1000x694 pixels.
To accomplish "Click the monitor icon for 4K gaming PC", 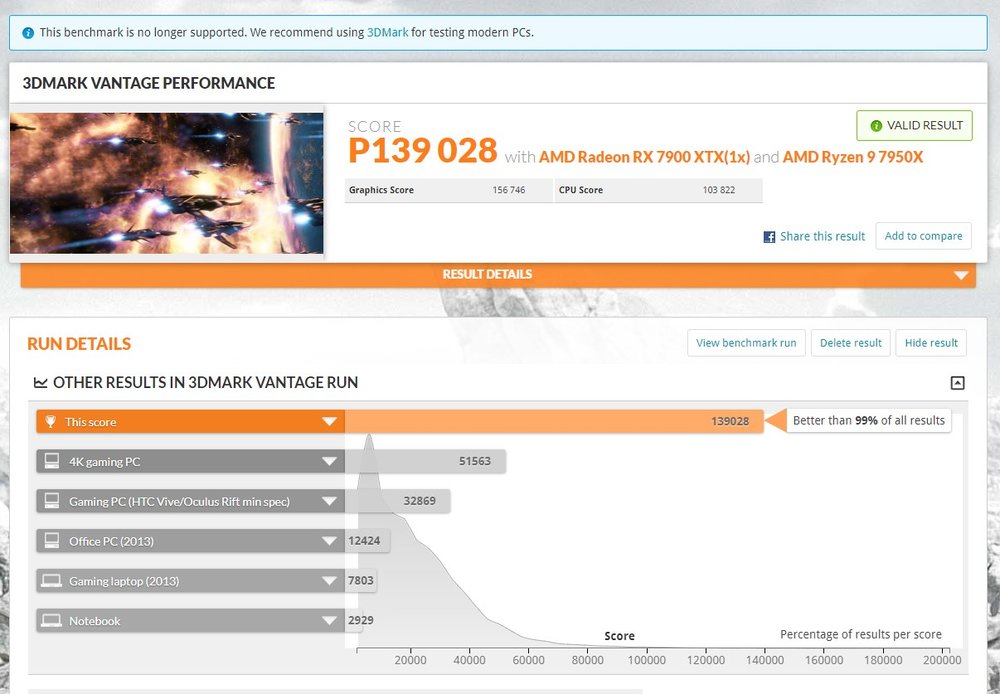I will pyautogui.click(x=51, y=461).
